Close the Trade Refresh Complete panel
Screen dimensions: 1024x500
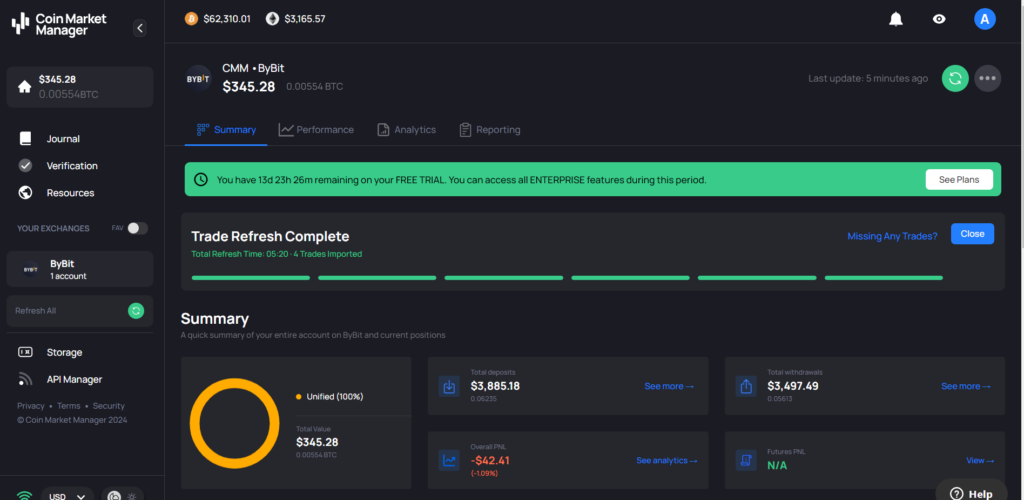point(972,234)
